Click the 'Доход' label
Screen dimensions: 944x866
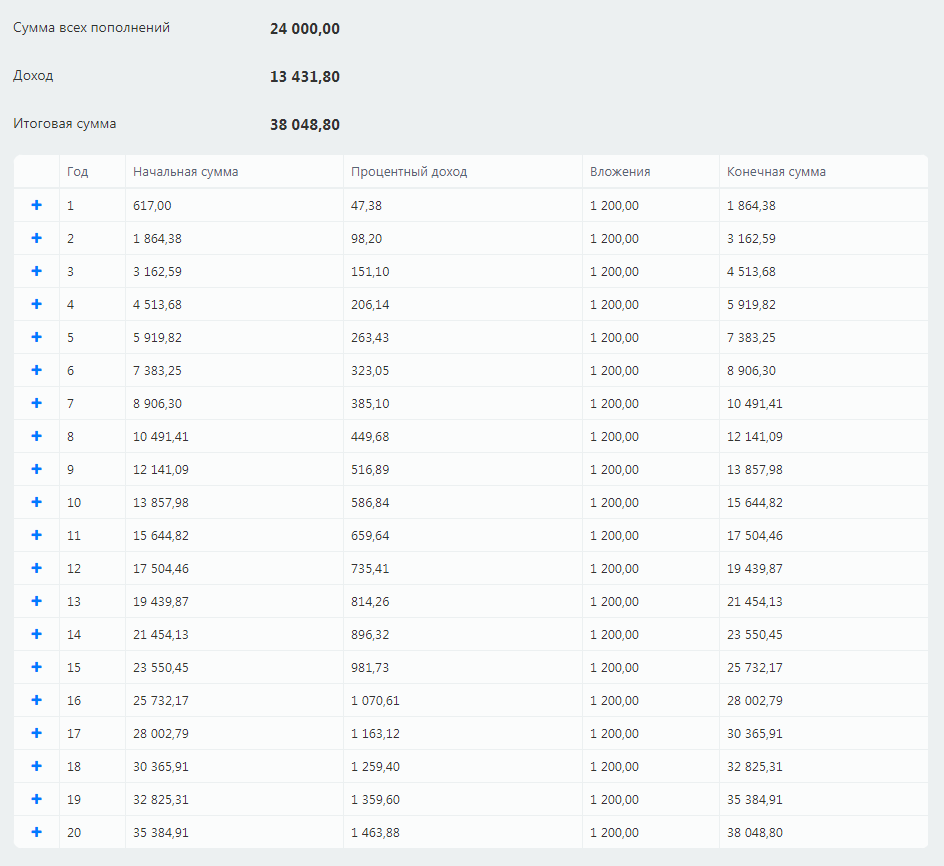tap(33, 76)
